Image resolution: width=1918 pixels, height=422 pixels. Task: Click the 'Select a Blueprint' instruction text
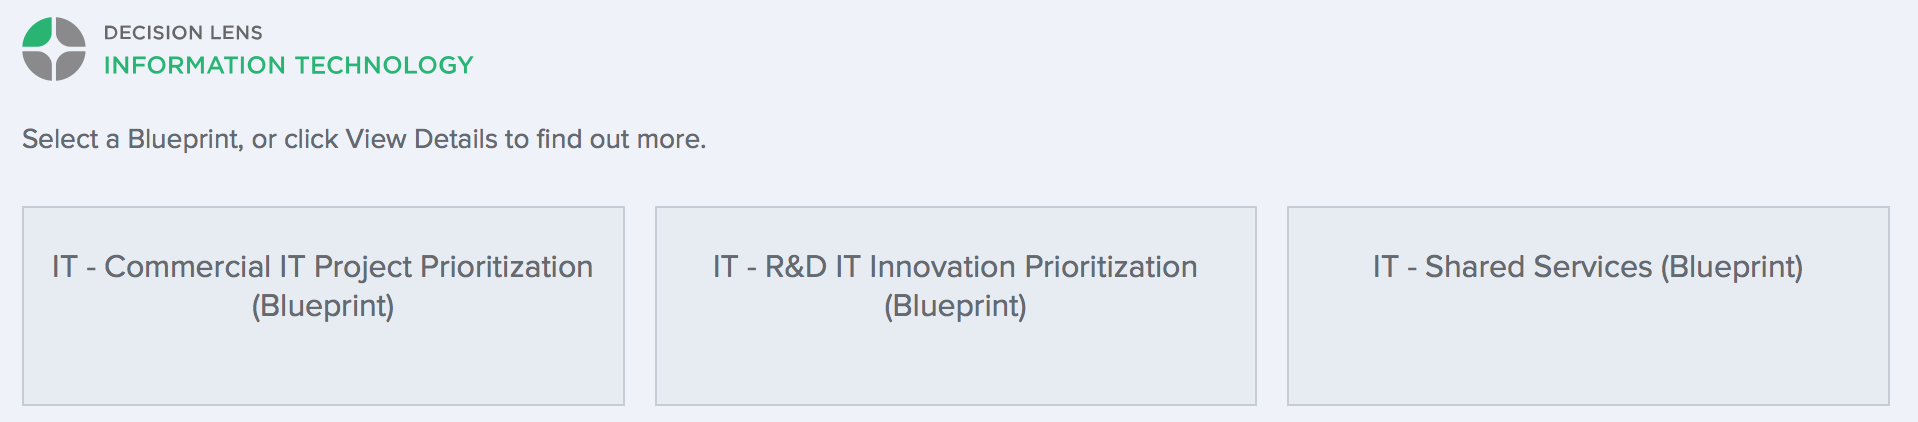coord(132,139)
